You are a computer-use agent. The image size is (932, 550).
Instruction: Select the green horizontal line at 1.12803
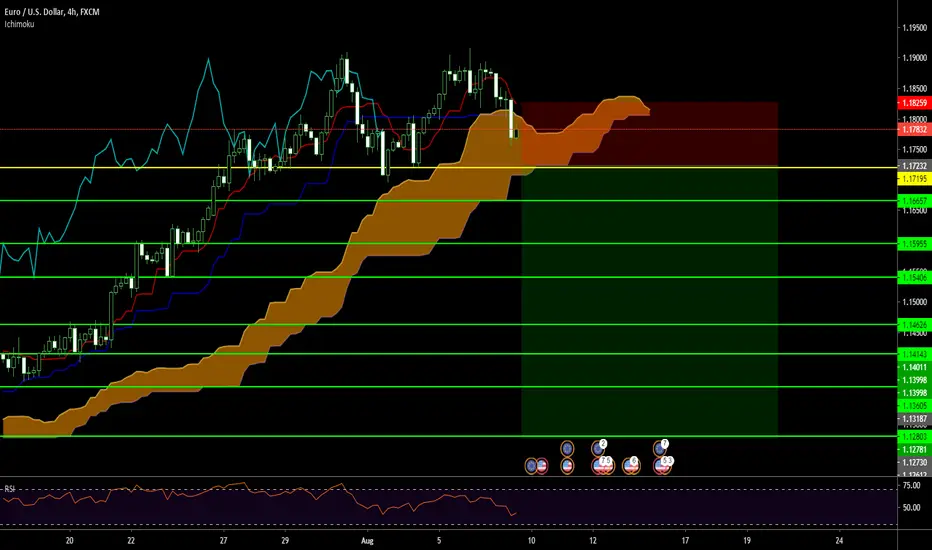(x=448, y=436)
